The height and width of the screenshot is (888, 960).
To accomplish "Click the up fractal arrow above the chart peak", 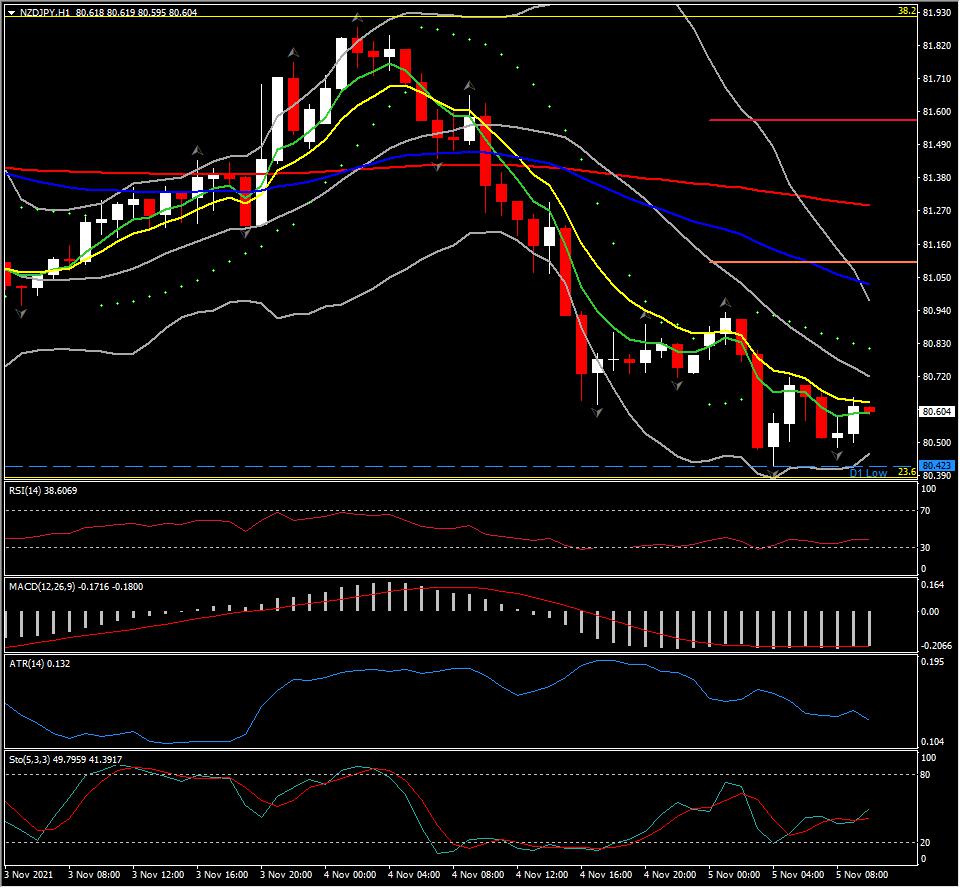I will pyautogui.click(x=357, y=18).
